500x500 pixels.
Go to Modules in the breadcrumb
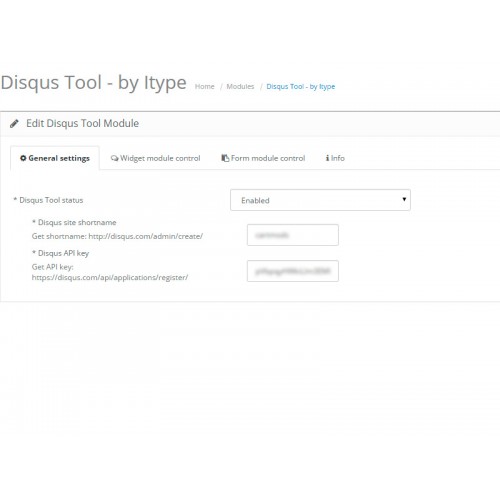tap(240, 87)
